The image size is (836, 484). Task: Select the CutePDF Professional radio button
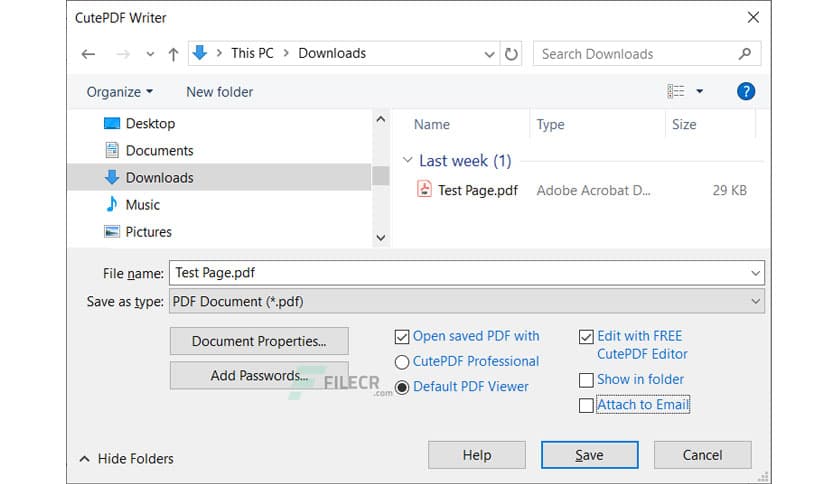(x=402, y=362)
